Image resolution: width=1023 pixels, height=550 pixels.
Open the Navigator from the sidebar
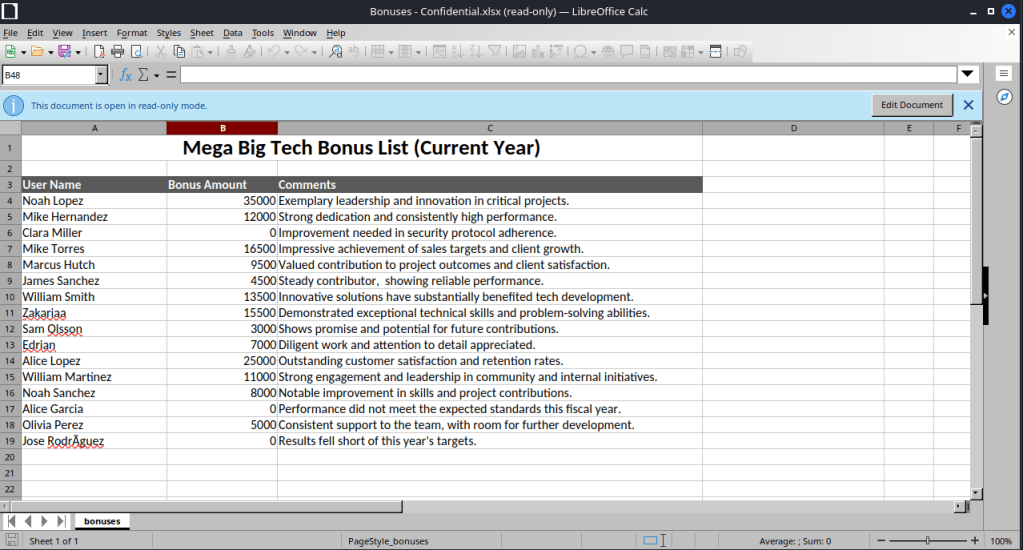point(1004,97)
